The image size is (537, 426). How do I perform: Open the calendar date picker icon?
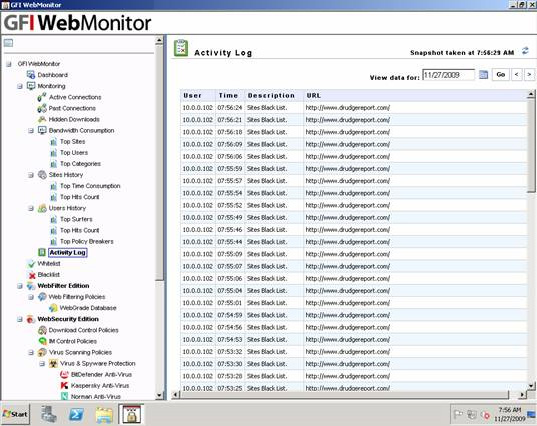pos(483,74)
